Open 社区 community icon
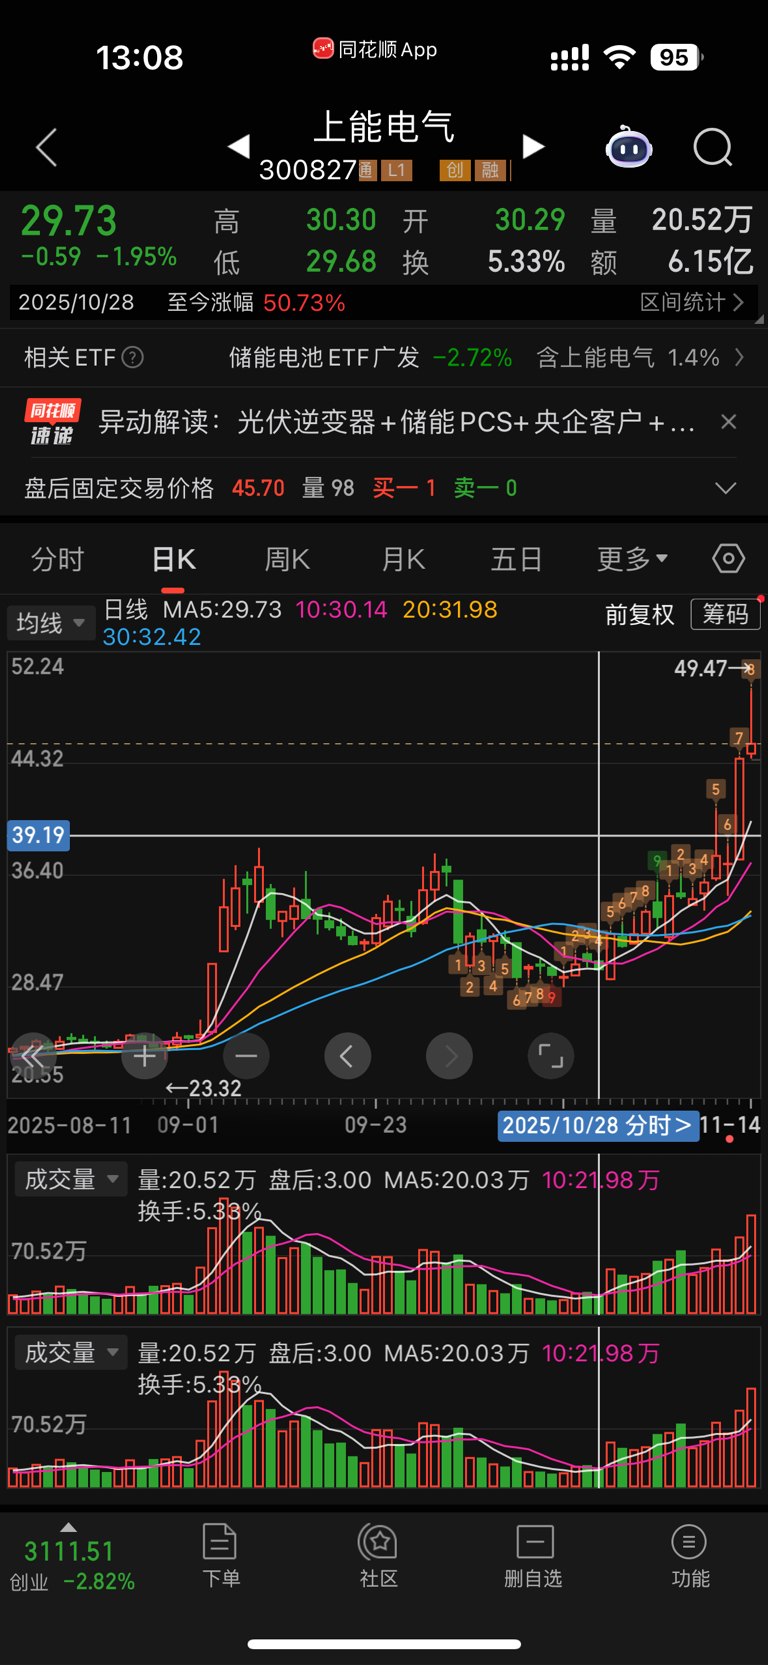Image resolution: width=769 pixels, height=1665 pixels. 379,1541
